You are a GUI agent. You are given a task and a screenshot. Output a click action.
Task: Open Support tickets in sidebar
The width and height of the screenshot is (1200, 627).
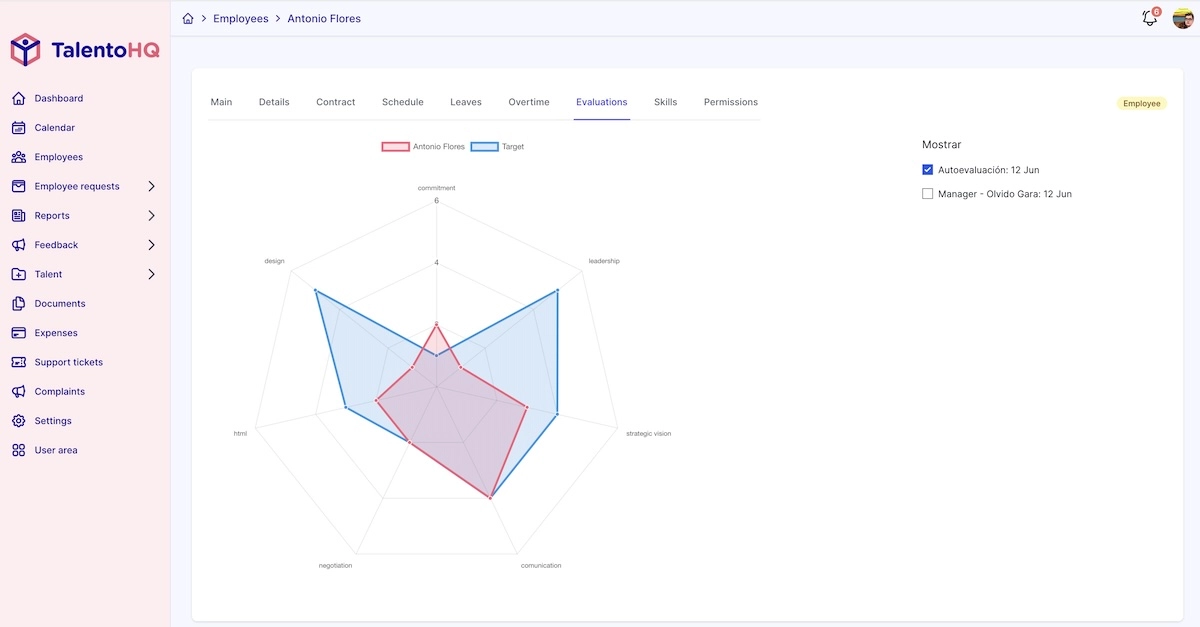click(68, 362)
